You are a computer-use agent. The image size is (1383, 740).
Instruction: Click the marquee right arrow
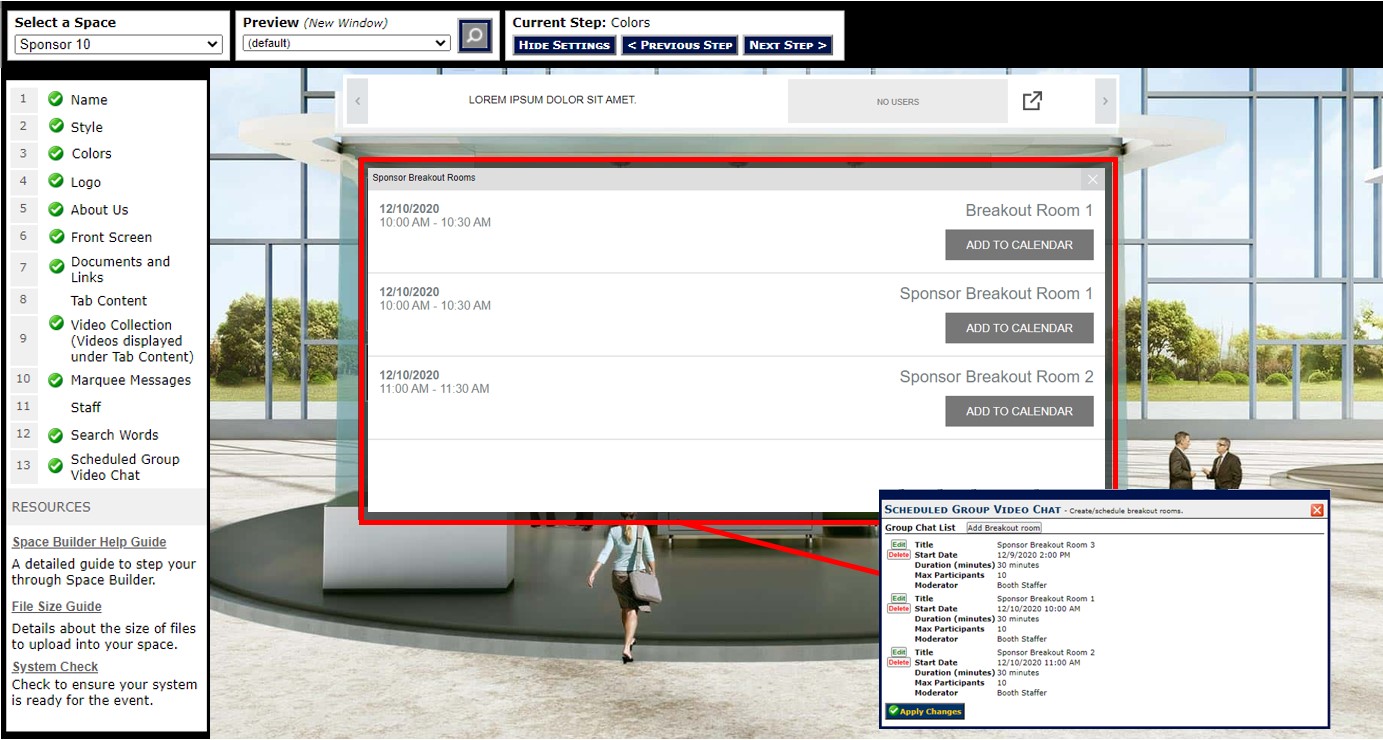point(1105,101)
